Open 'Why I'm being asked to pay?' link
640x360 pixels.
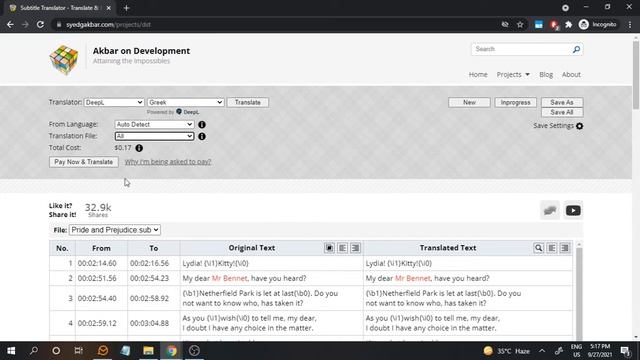pos(168,162)
